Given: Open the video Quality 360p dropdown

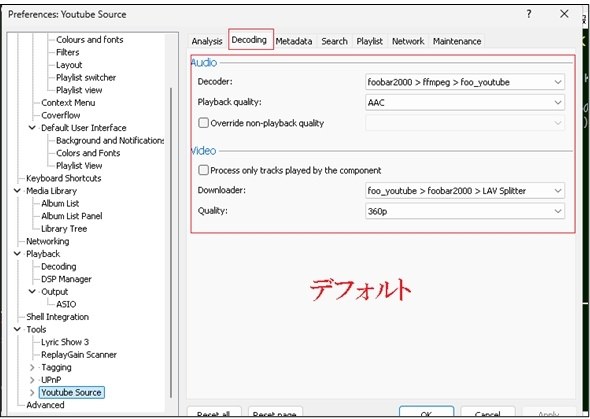Looking at the screenshot, I should click(465, 211).
